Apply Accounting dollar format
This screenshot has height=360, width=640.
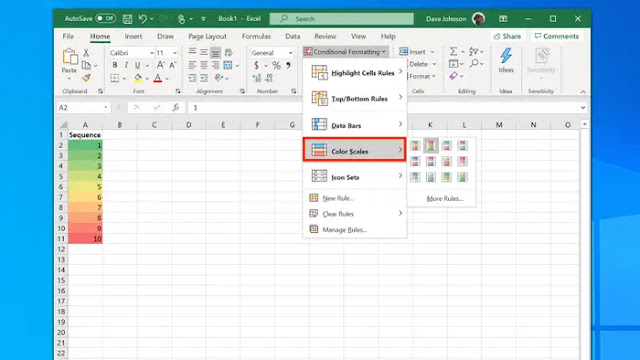coord(256,65)
